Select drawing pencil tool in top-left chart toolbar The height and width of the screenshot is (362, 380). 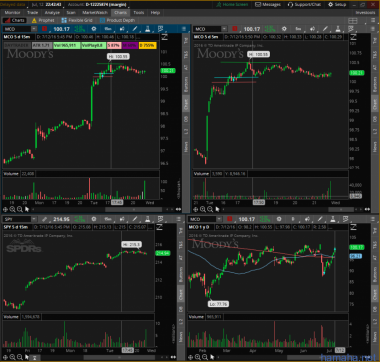click(135, 29)
